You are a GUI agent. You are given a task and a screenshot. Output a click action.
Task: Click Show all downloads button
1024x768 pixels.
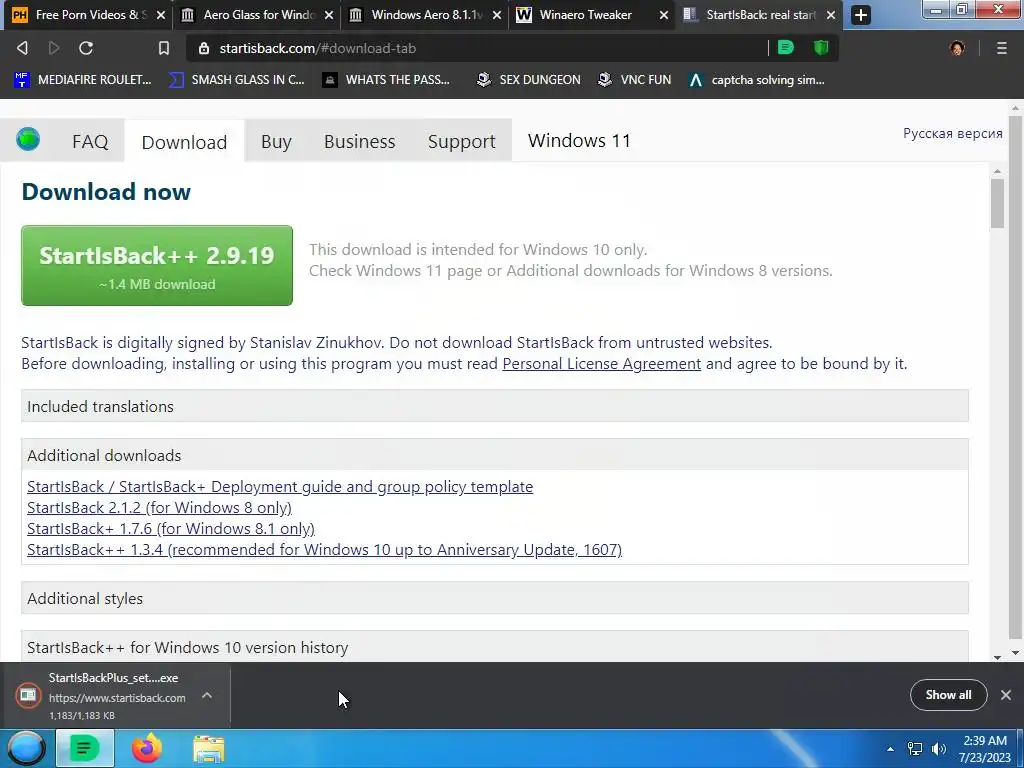(948, 695)
